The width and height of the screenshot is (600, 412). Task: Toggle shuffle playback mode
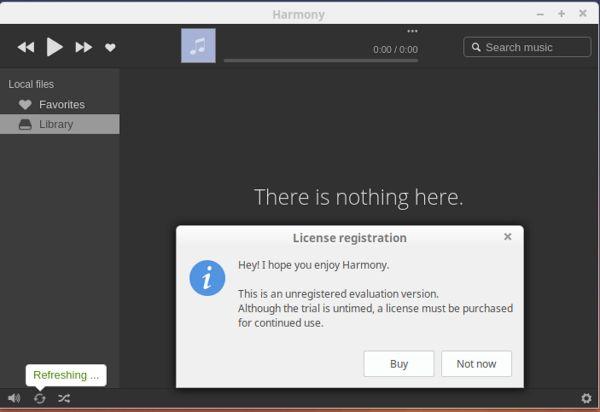tap(64, 398)
